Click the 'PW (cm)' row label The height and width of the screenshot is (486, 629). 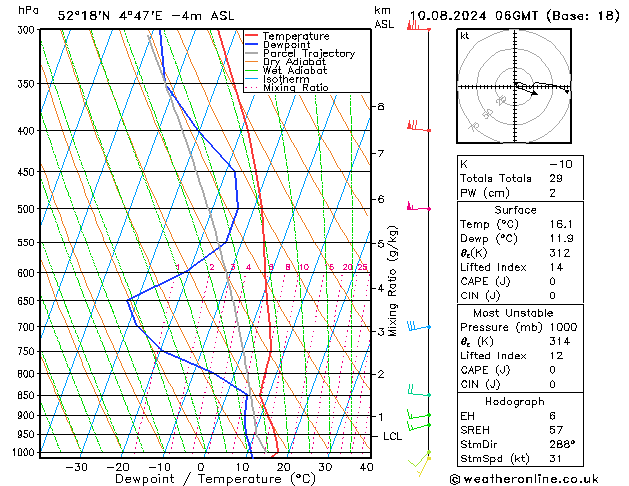pyautogui.click(x=485, y=193)
